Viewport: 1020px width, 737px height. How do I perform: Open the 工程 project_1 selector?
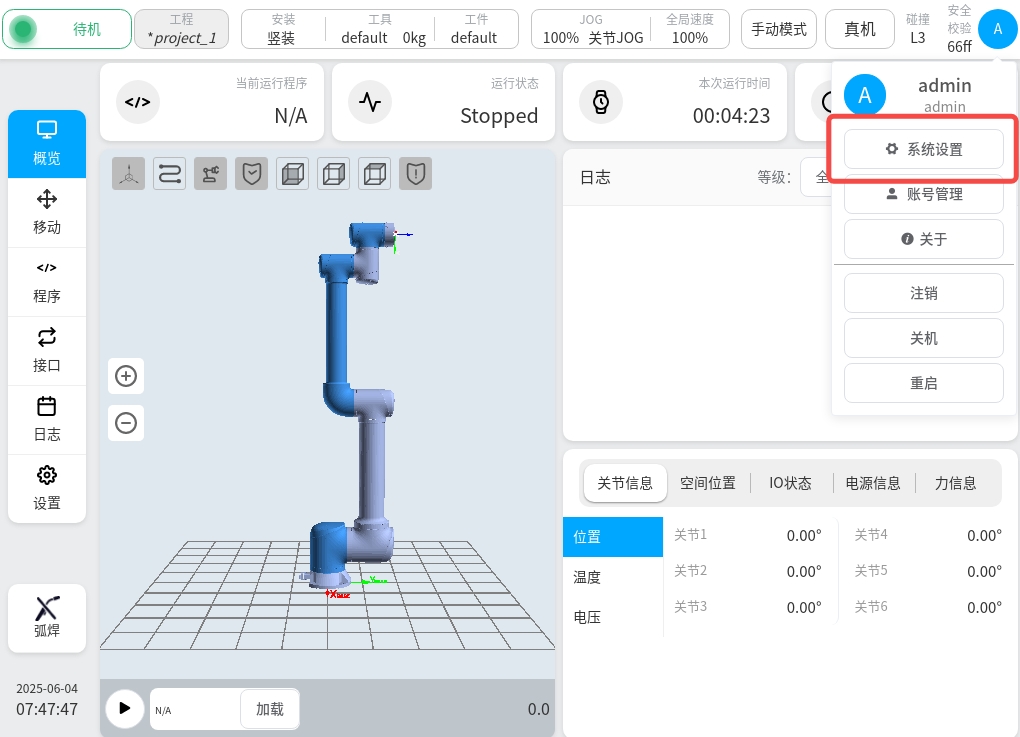pos(181,29)
